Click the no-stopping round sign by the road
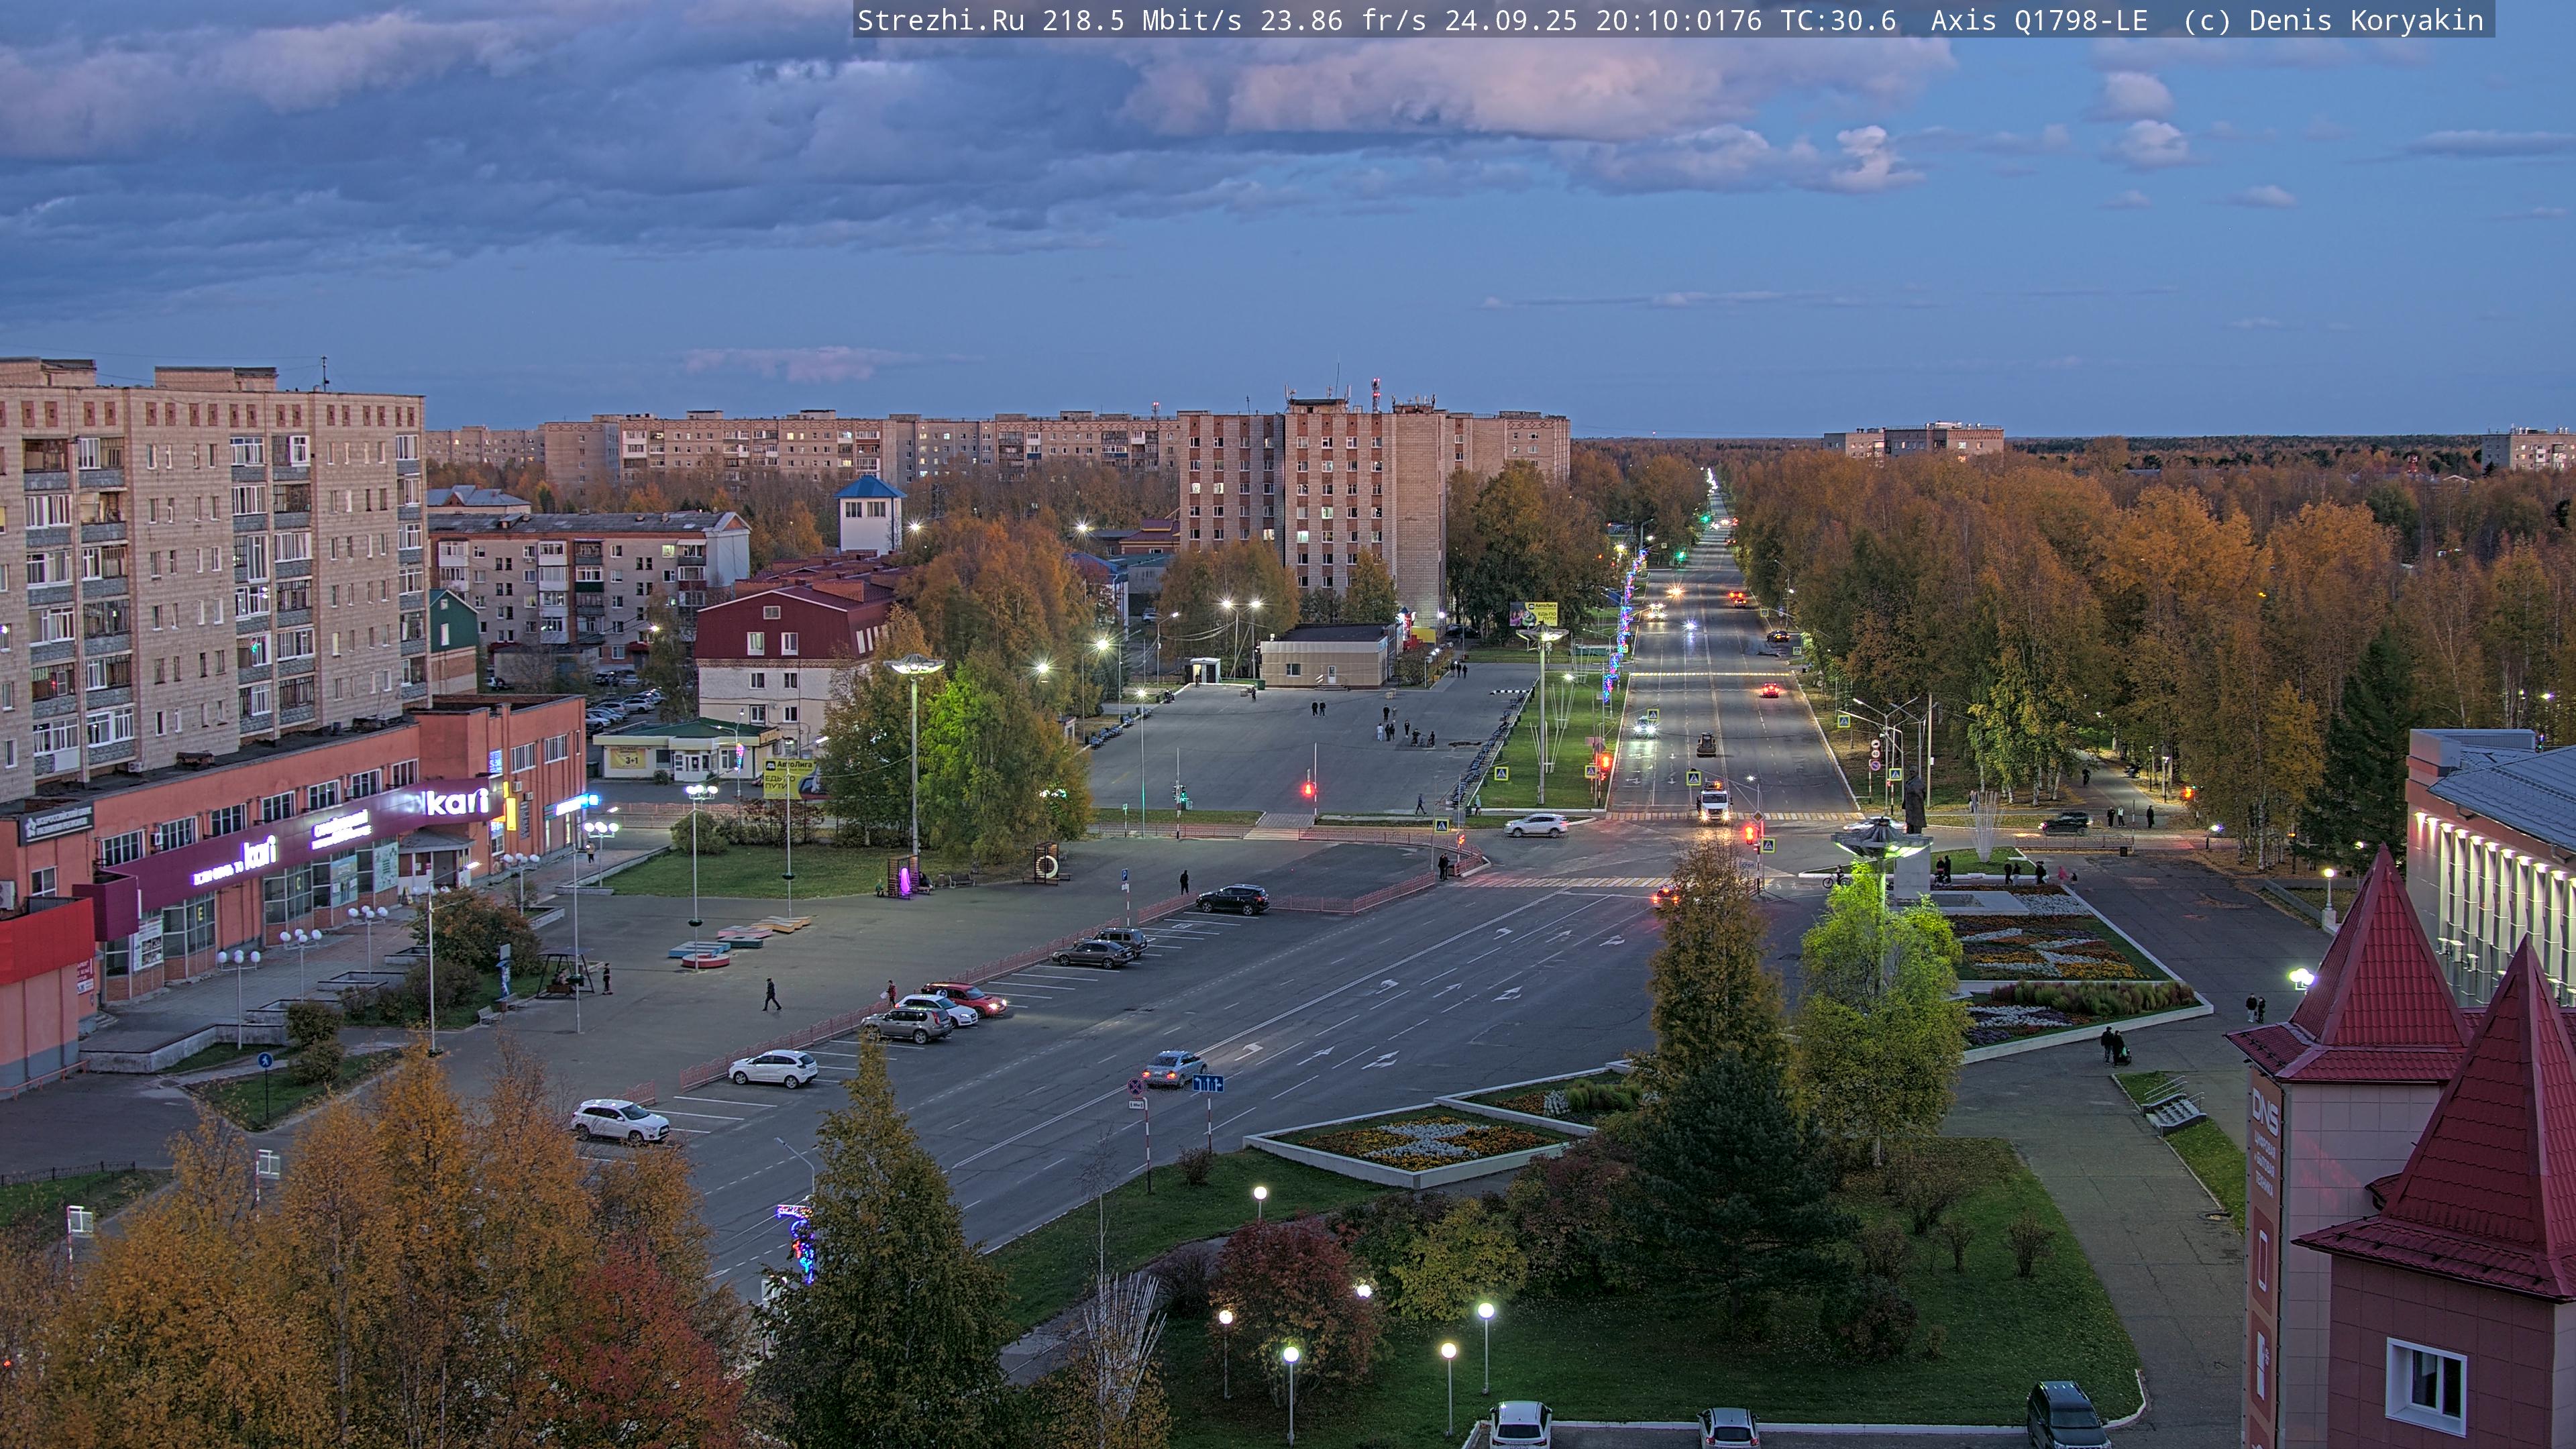 click(x=1136, y=1085)
